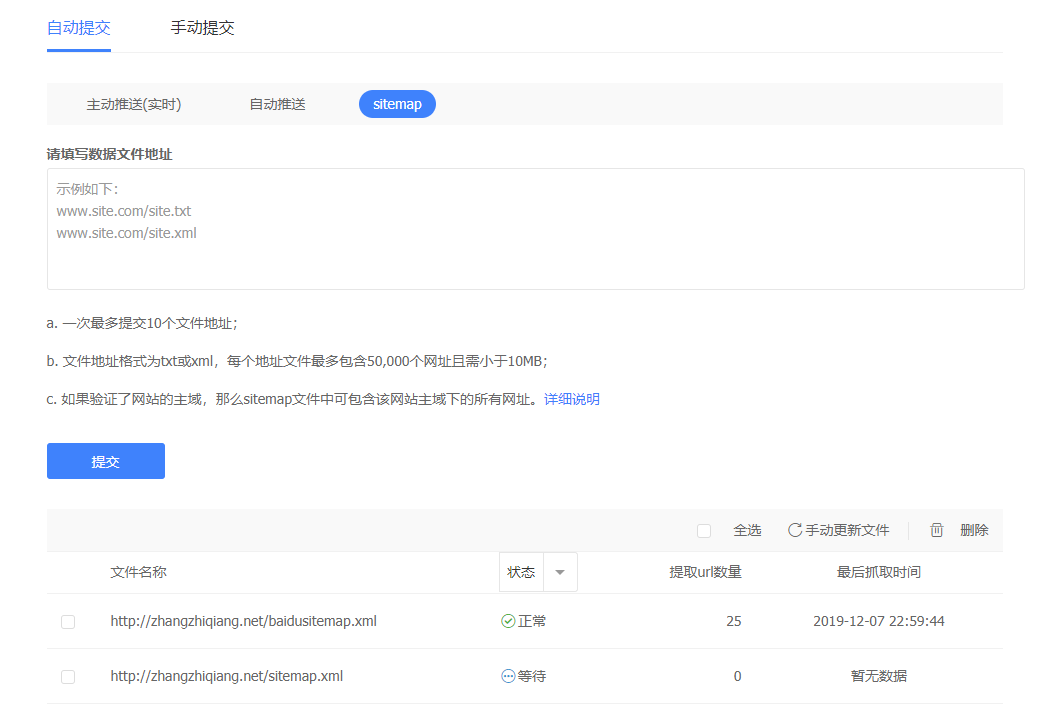
Task: Click the refresh icon beside 手动更新文件
Action: point(795,530)
